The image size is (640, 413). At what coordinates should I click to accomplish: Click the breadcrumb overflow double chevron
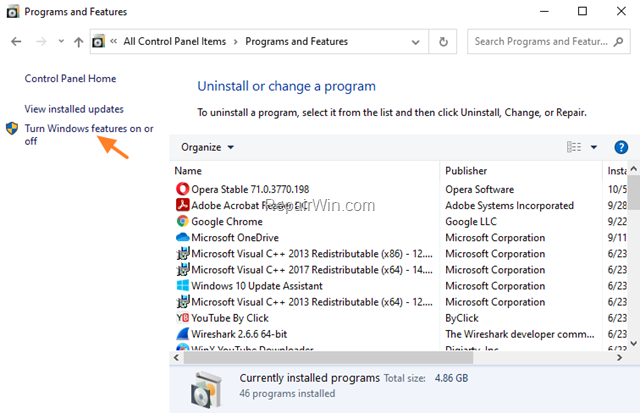point(113,41)
